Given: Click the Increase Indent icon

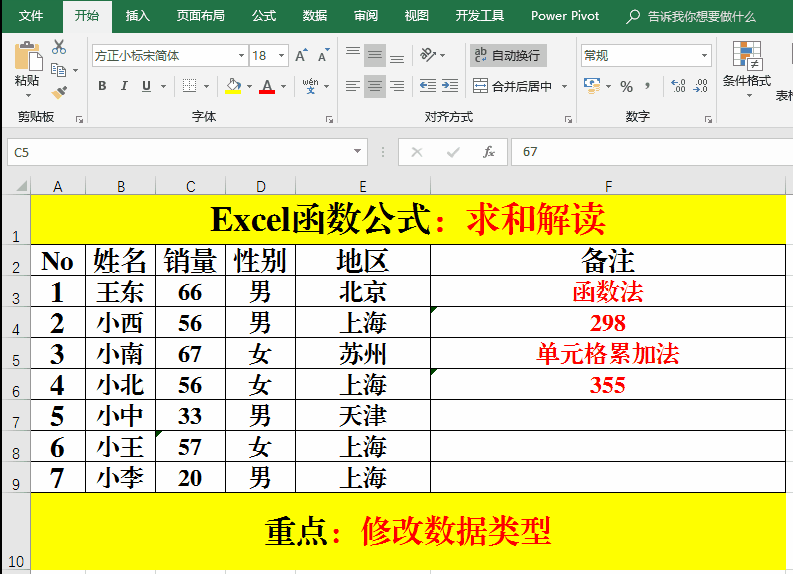Looking at the screenshot, I should point(452,87).
